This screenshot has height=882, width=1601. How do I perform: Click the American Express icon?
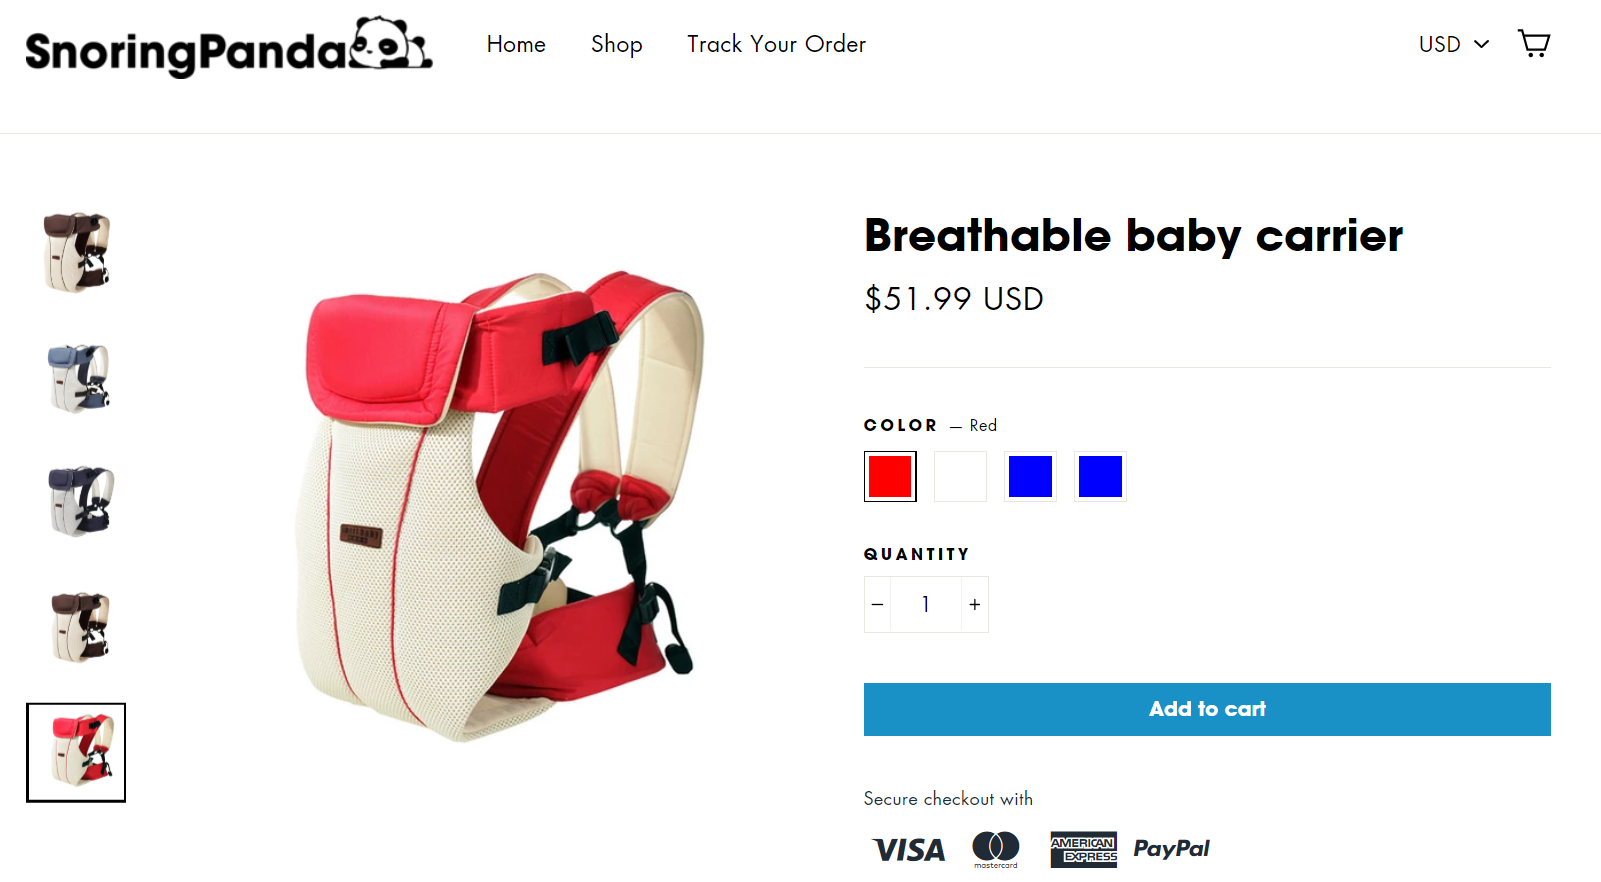click(x=1084, y=850)
